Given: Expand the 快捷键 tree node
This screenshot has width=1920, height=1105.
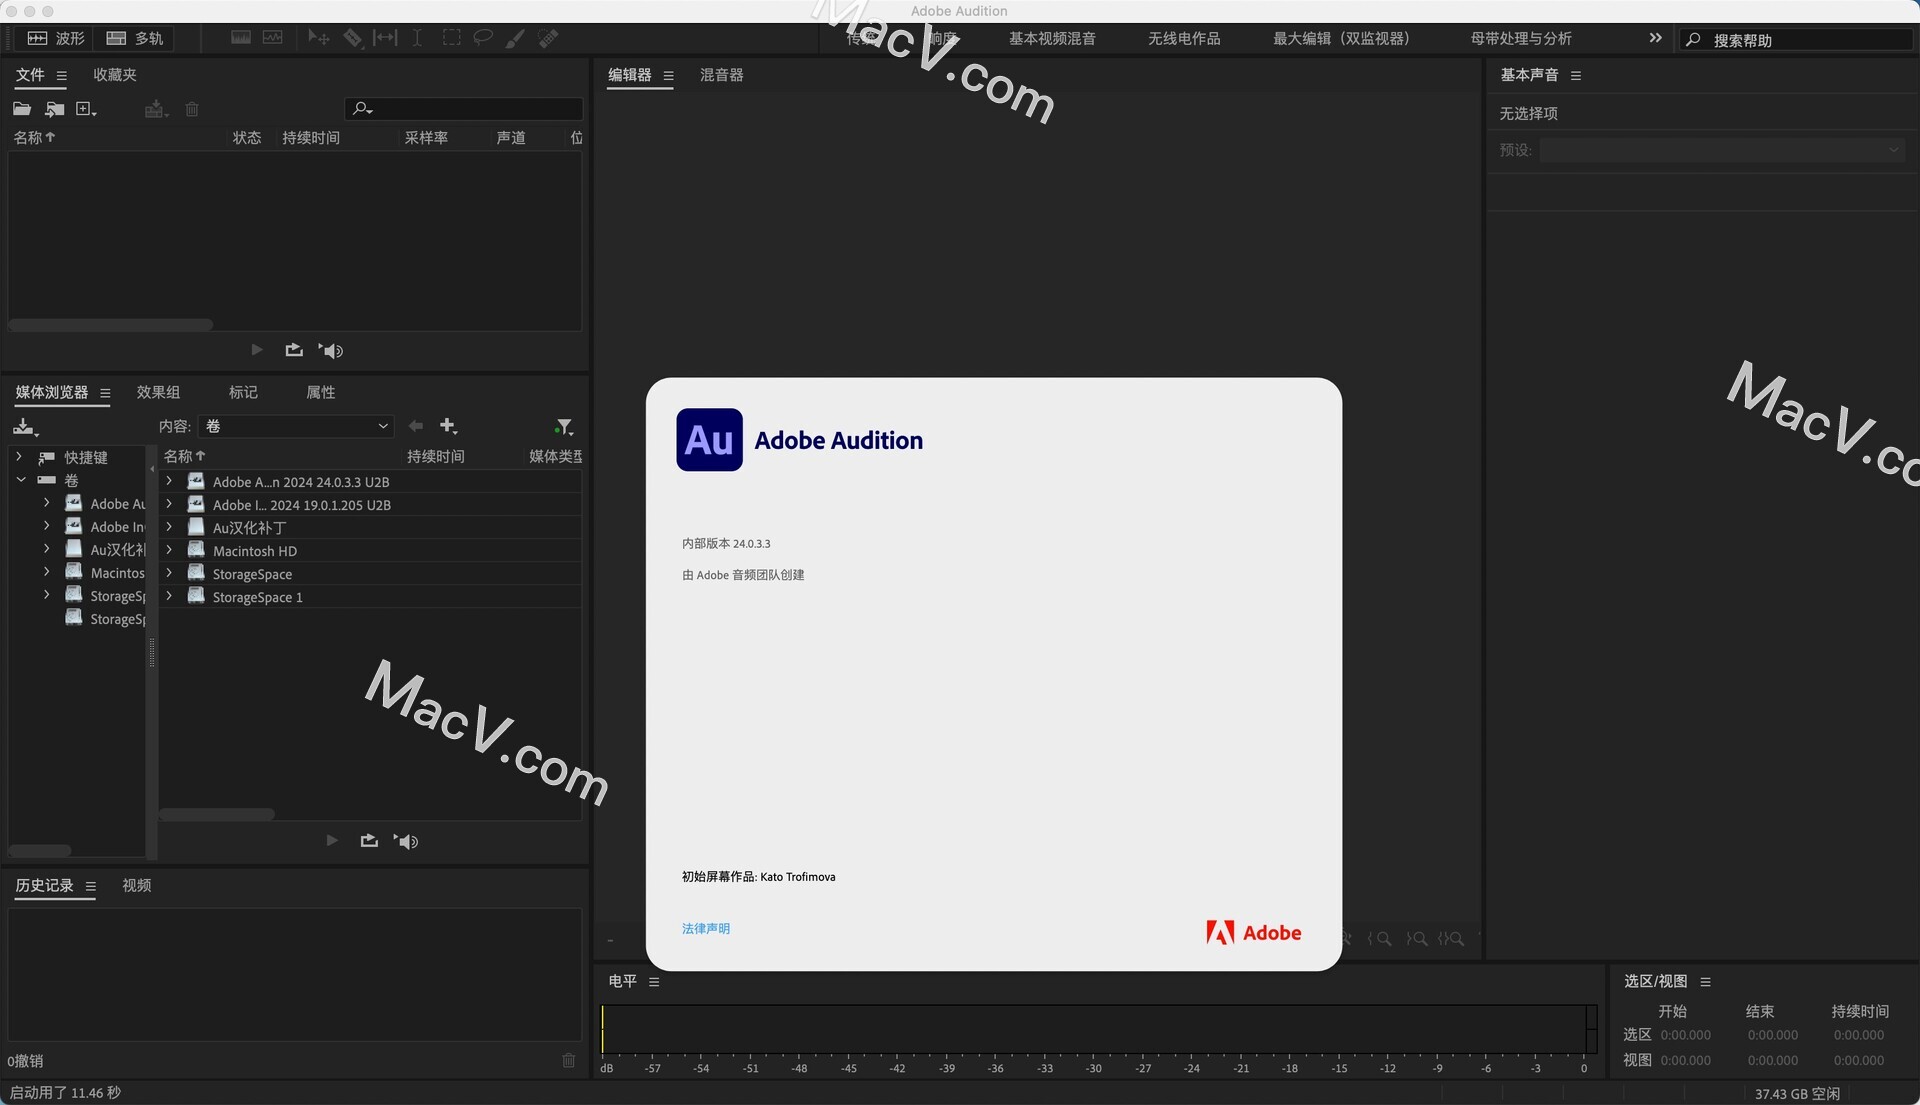Looking at the screenshot, I should (19, 457).
